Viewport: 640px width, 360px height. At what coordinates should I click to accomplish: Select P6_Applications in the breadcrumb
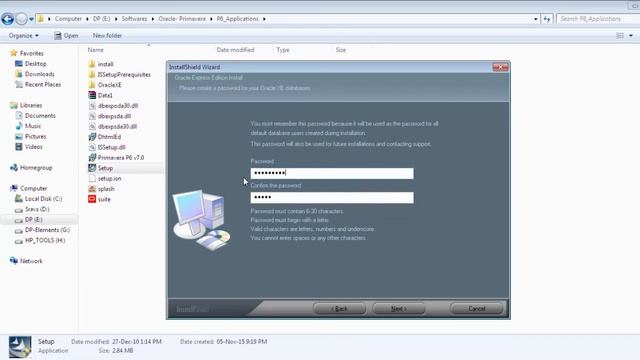[238, 19]
